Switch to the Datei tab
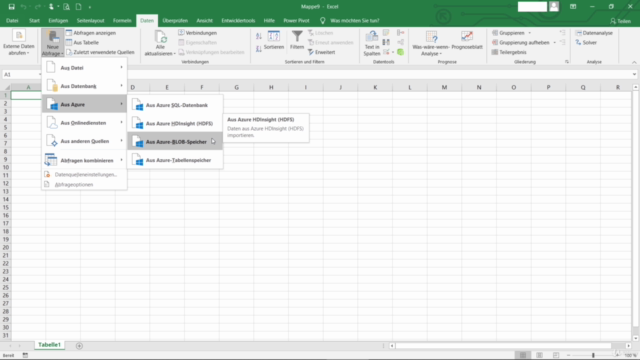The width and height of the screenshot is (640, 360). (12, 20)
